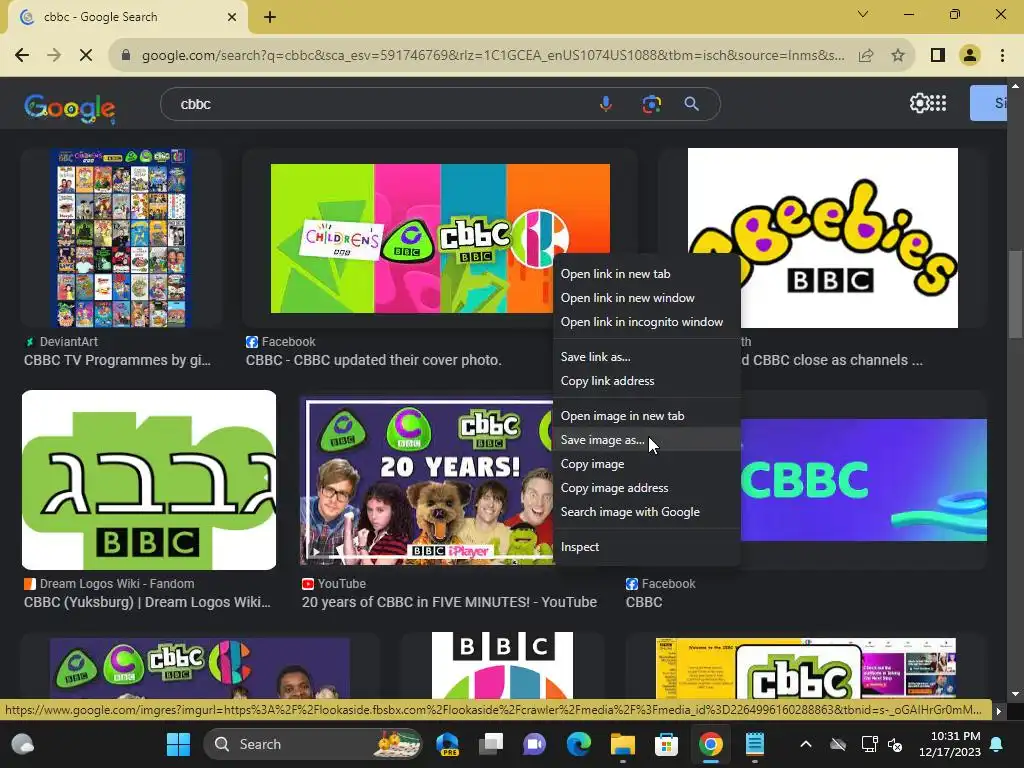Viewport: 1024px width, 768px height.
Task: Expand the tab search chevron
Action: pos(863,14)
